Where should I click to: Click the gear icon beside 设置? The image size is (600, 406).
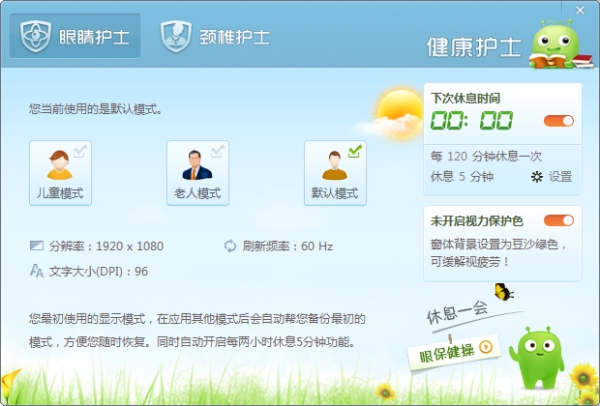pos(537,177)
